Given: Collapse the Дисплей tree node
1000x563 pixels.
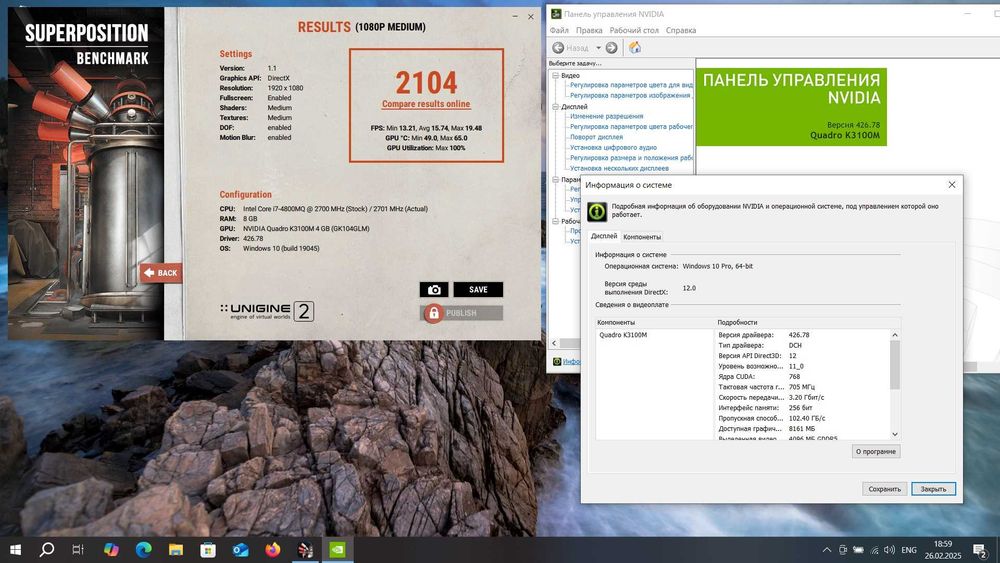Looking at the screenshot, I should pos(555,106).
